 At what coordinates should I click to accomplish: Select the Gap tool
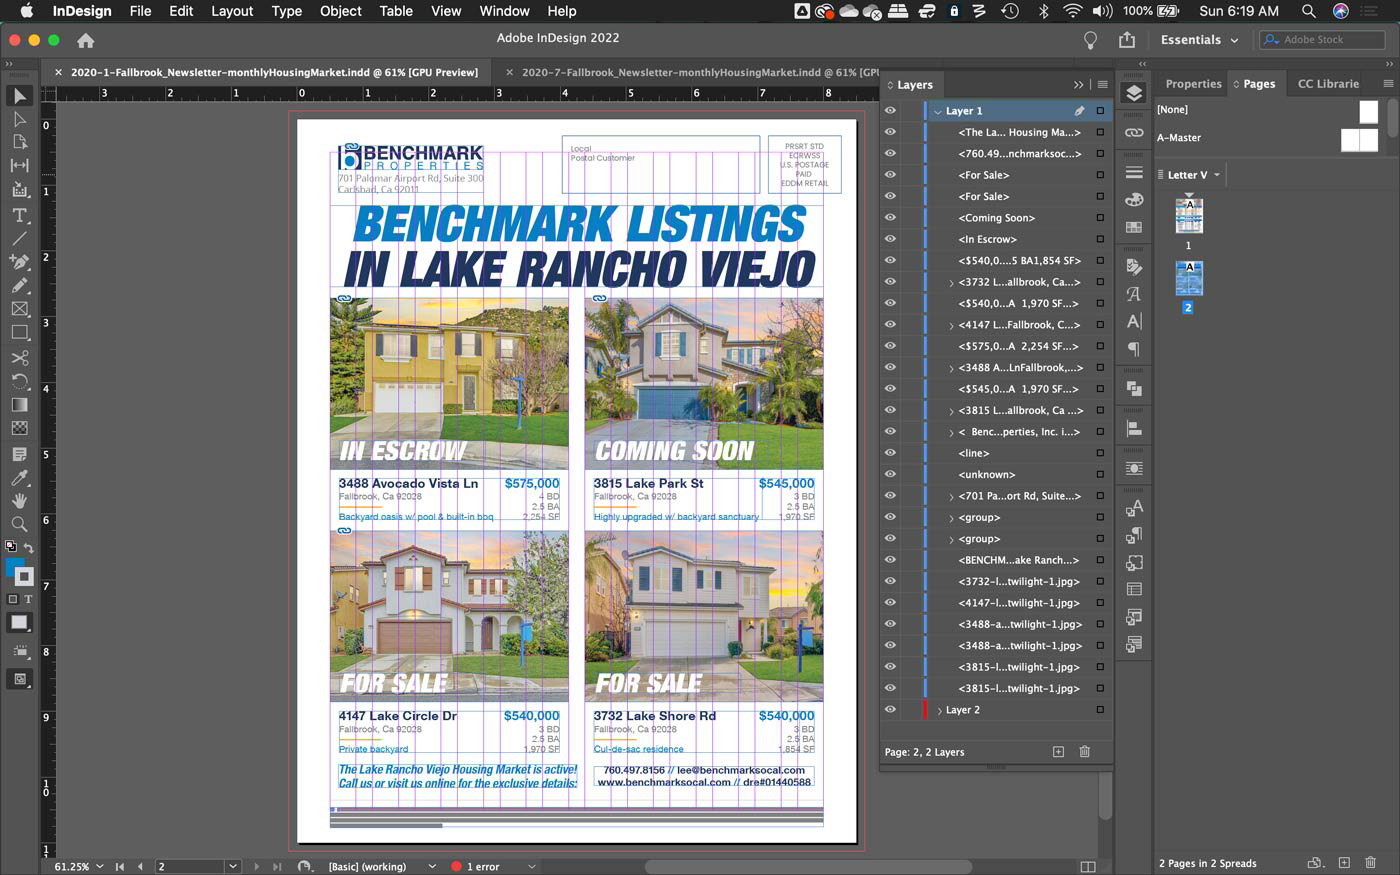pos(19,165)
